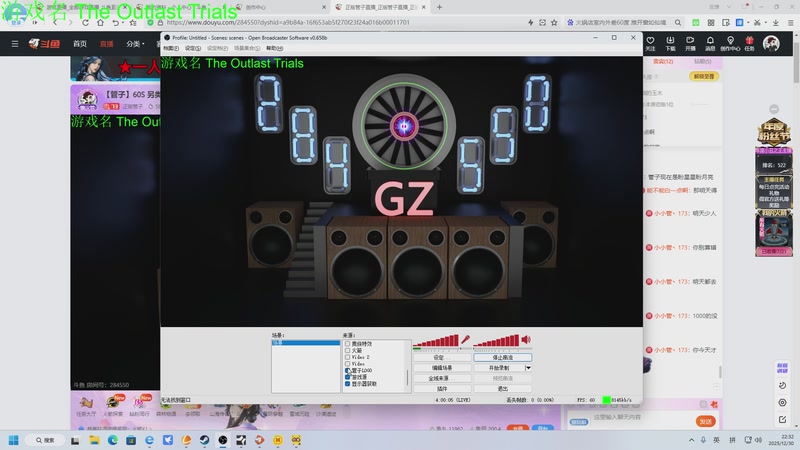Open the browser download arrow icon

pos(776,22)
